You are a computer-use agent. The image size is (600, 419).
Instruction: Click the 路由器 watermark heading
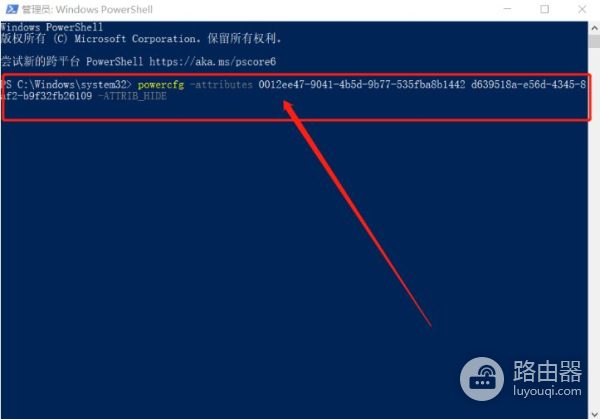pyautogui.click(x=547, y=371)
